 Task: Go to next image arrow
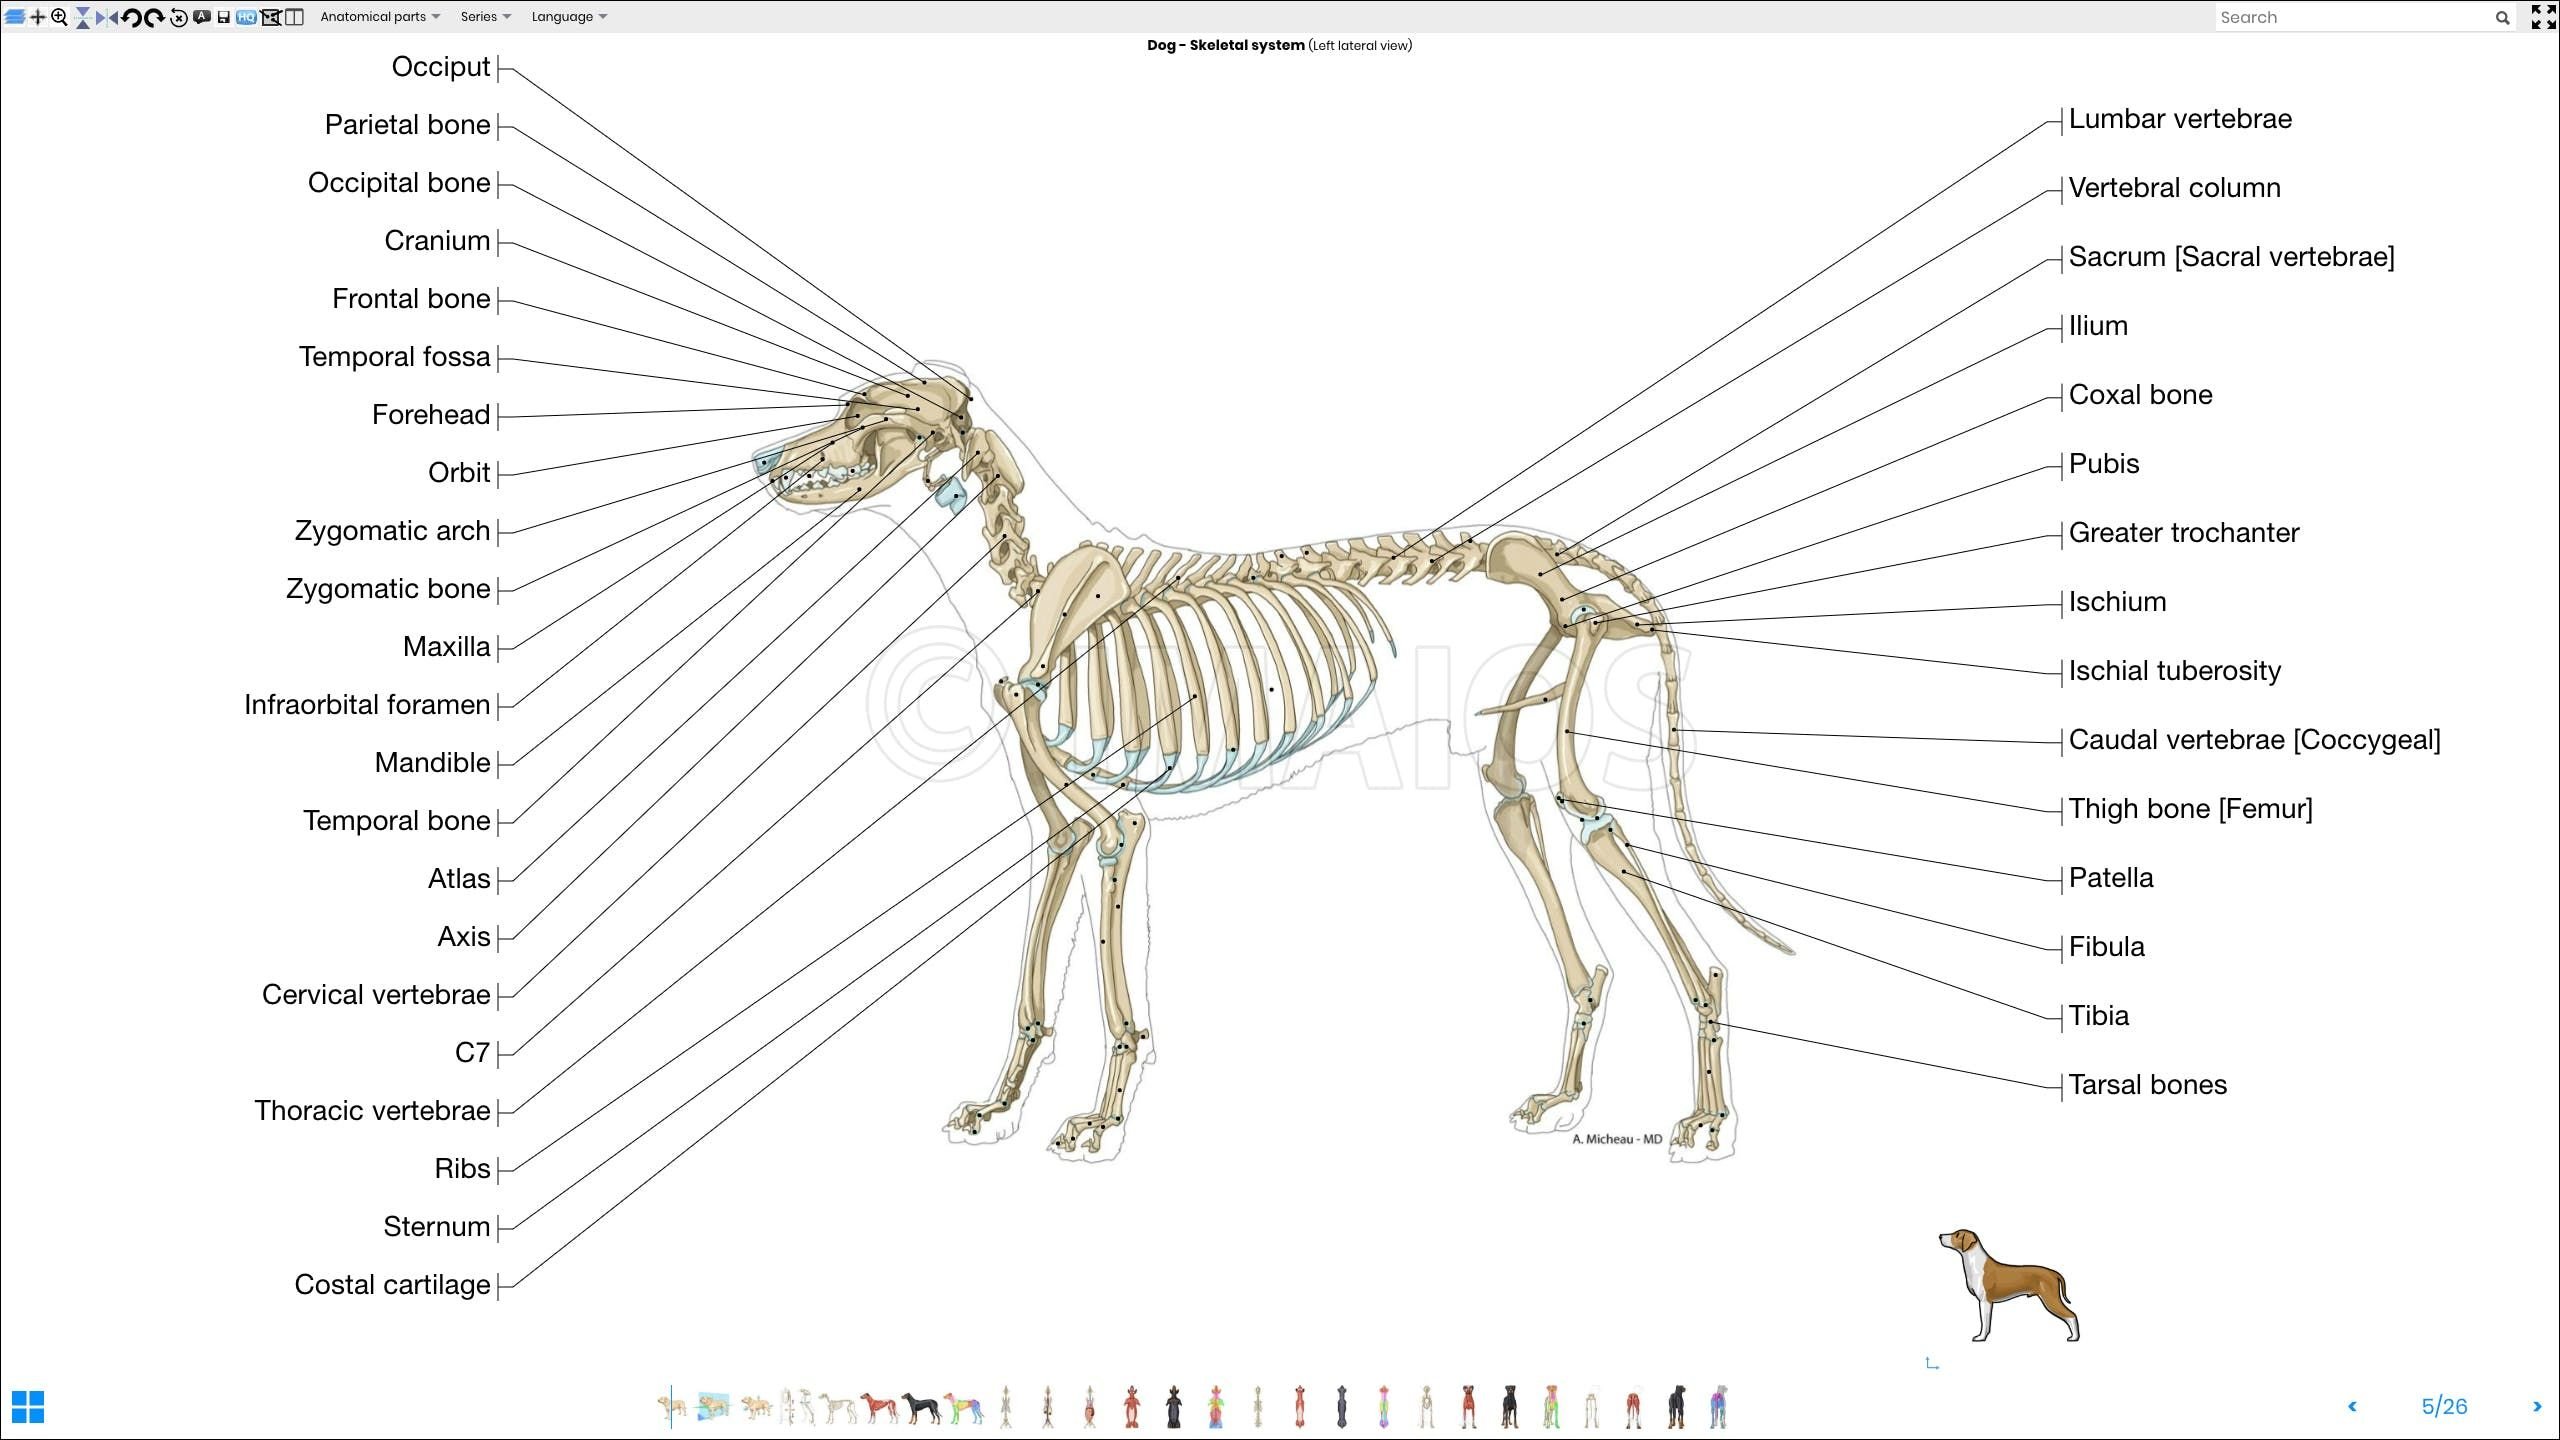tap(2537, 1406)
